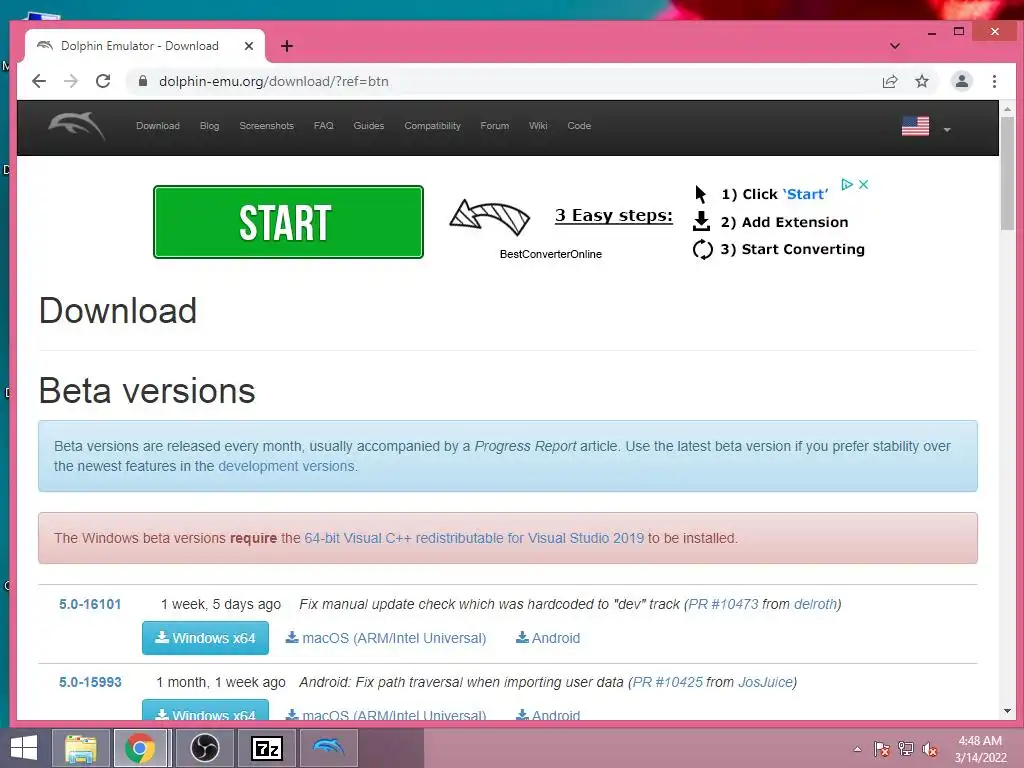Click the BestConverterOnline ad text
The width and height of the screenshot is (1024, 768).
pos(551,254)
